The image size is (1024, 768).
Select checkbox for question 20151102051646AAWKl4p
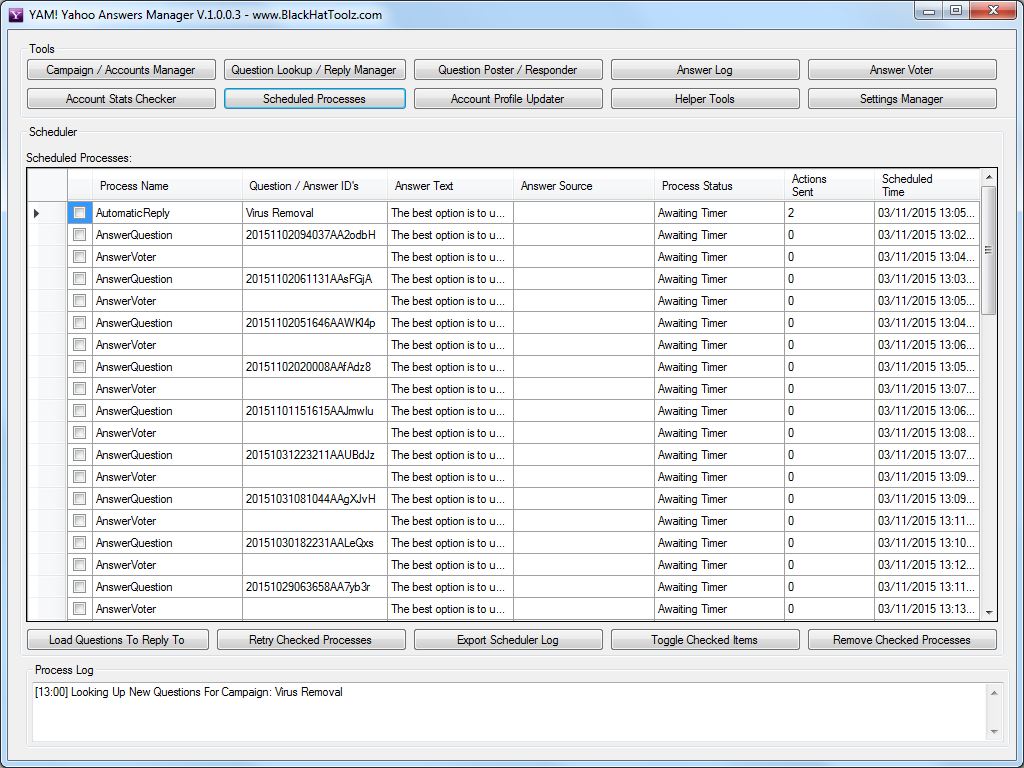pyautogui.click(x=80, y=323)
